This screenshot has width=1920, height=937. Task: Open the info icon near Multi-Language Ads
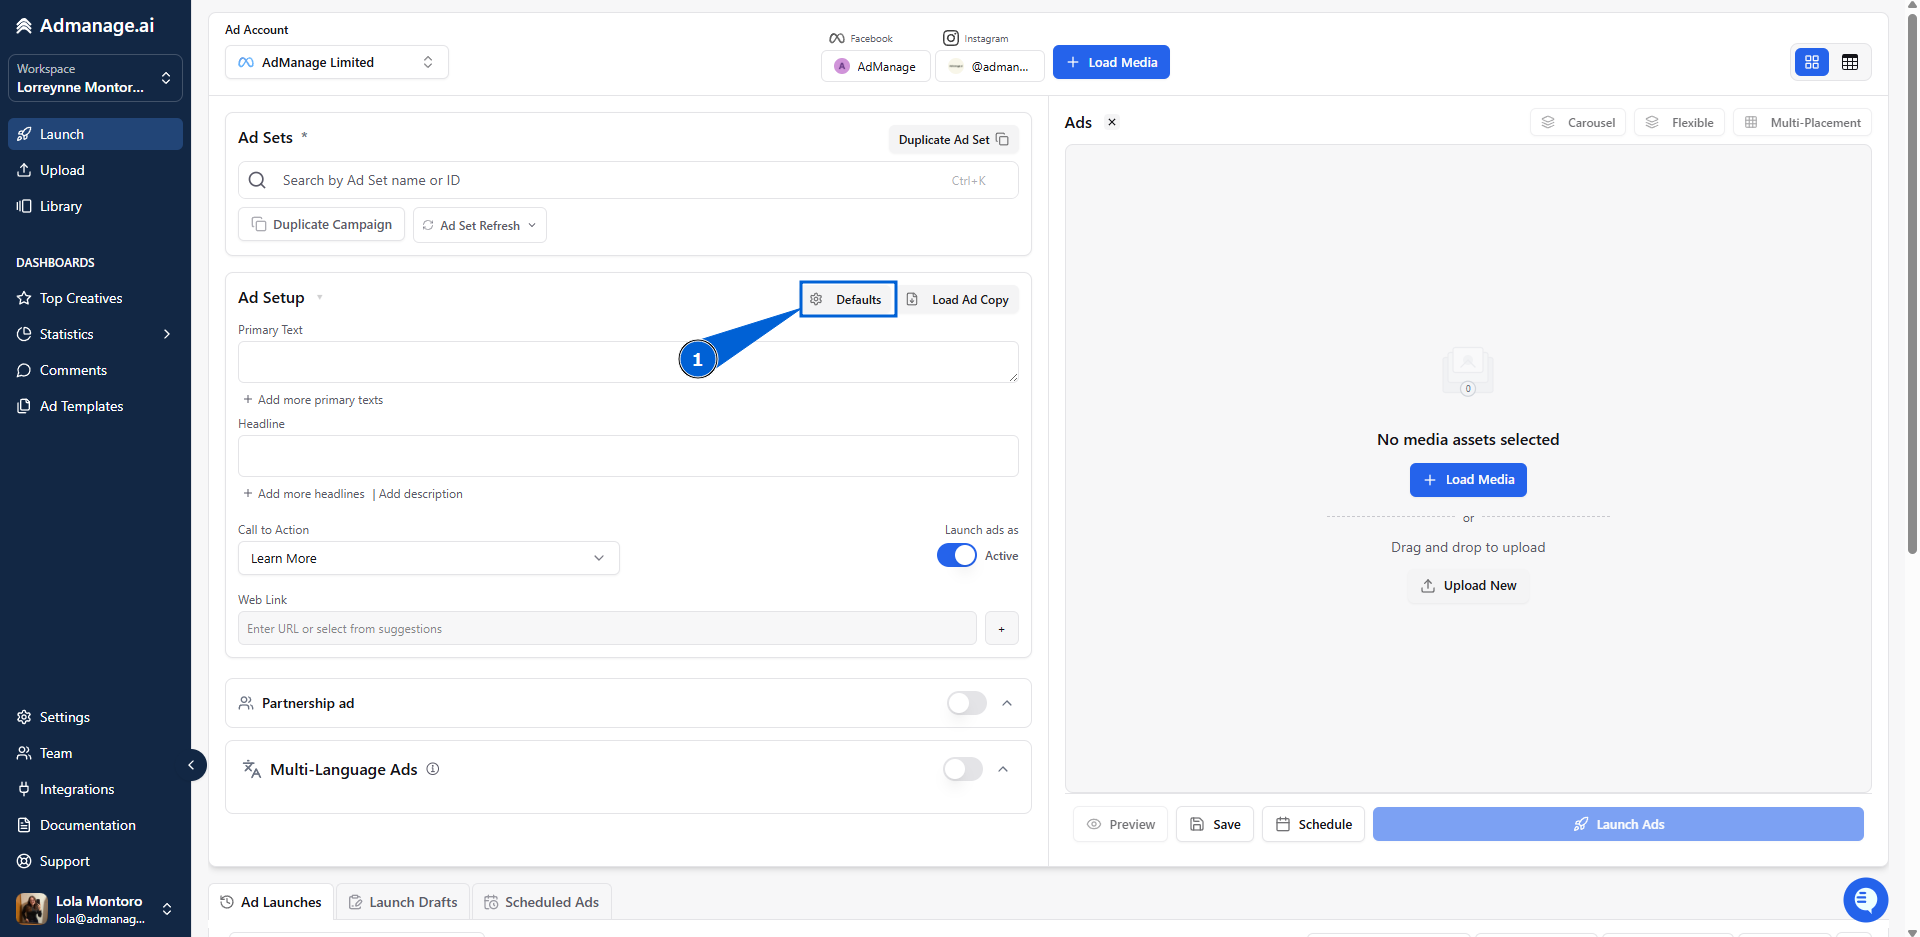[433, 769]
